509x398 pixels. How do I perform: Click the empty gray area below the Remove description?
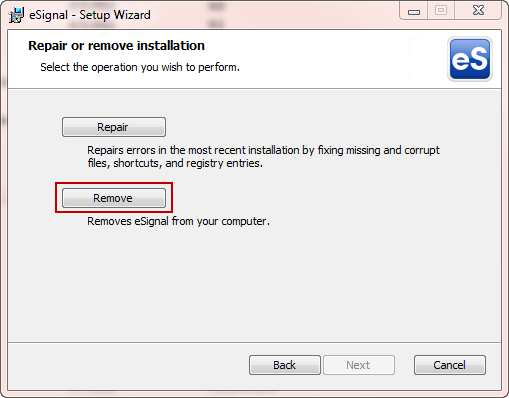[253, 283]
